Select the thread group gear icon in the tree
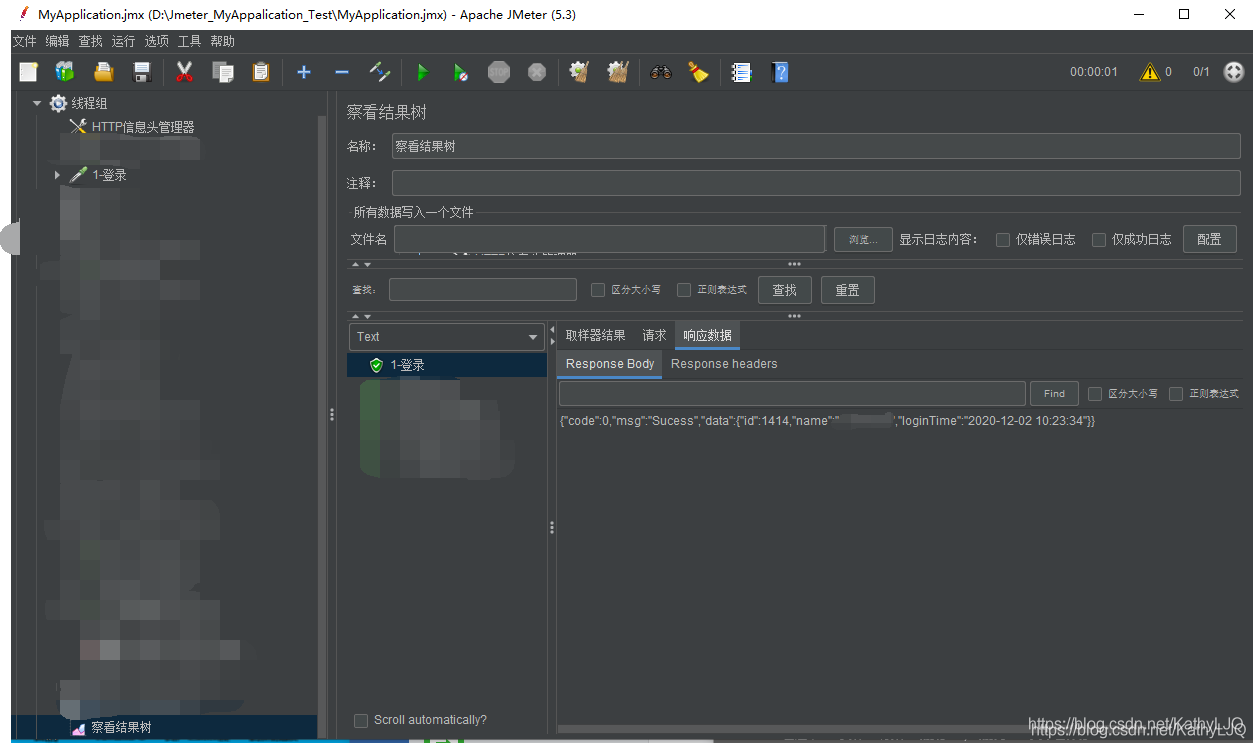 coord(58,103)
